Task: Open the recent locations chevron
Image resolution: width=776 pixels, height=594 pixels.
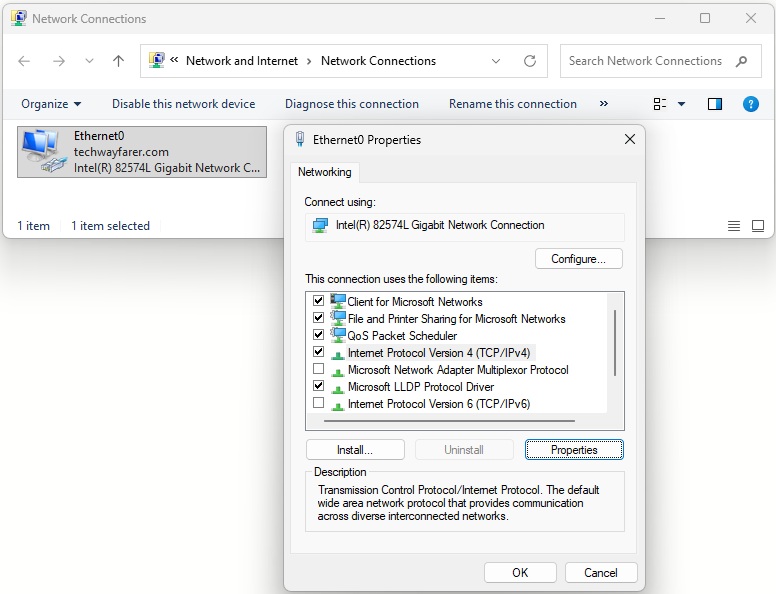Action: tap(89, 61)
